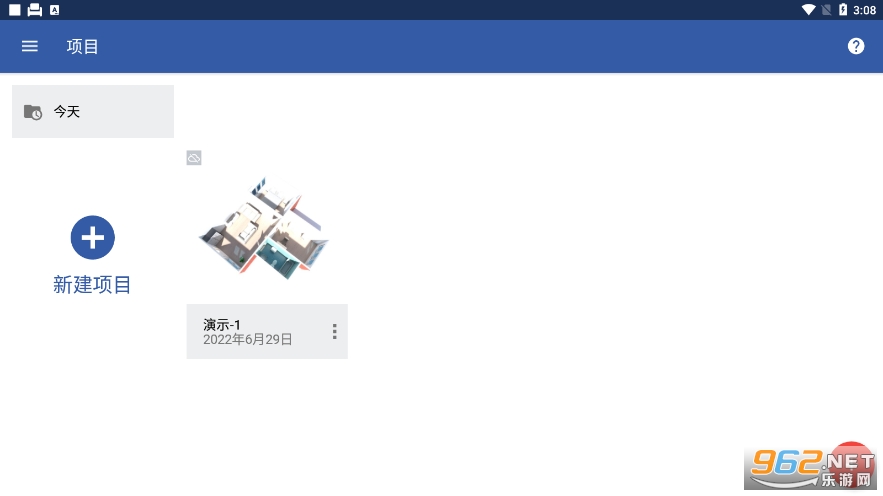Viewport: 883px width, 496px height.
Task: Tap the Wi-Fi status icon
Action: [x=808, y=10]
